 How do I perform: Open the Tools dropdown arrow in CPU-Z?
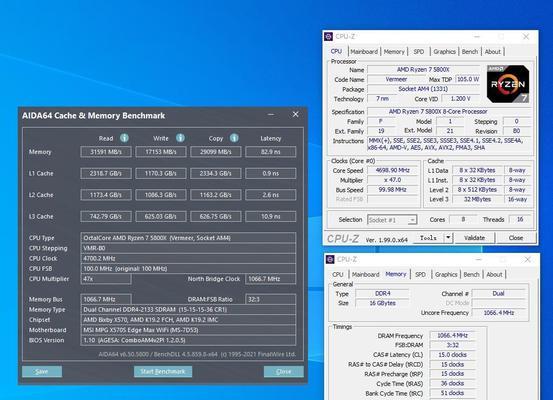(448, 238)
